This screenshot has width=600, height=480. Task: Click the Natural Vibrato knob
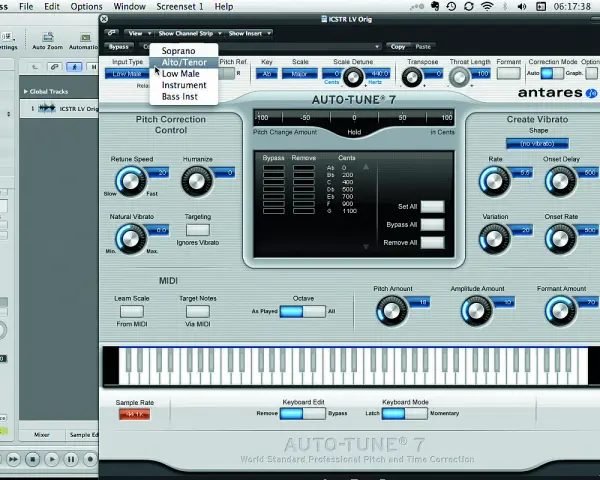click(130, 239)
